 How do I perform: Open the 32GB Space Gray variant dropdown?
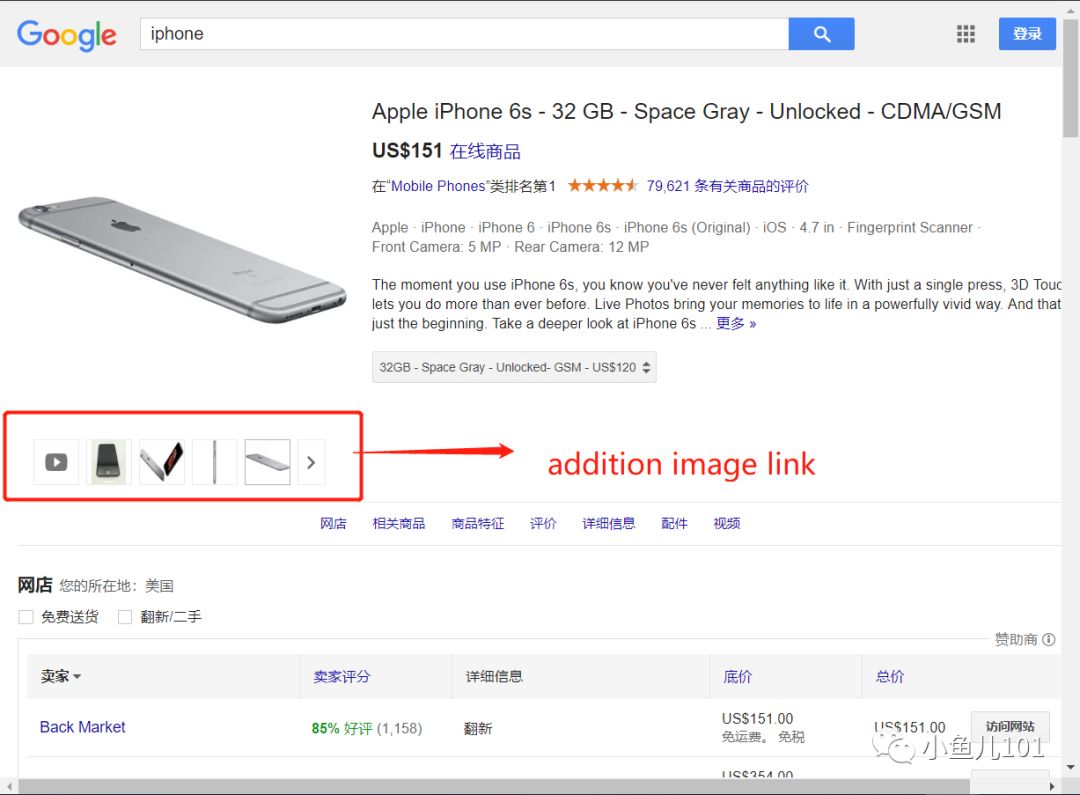[514, 367]
